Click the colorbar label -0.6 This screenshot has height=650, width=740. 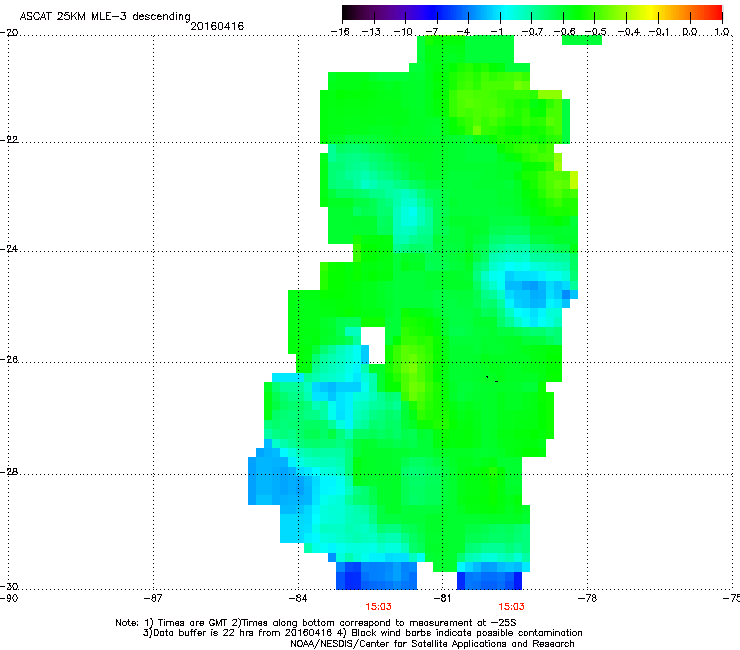point(564,32)
